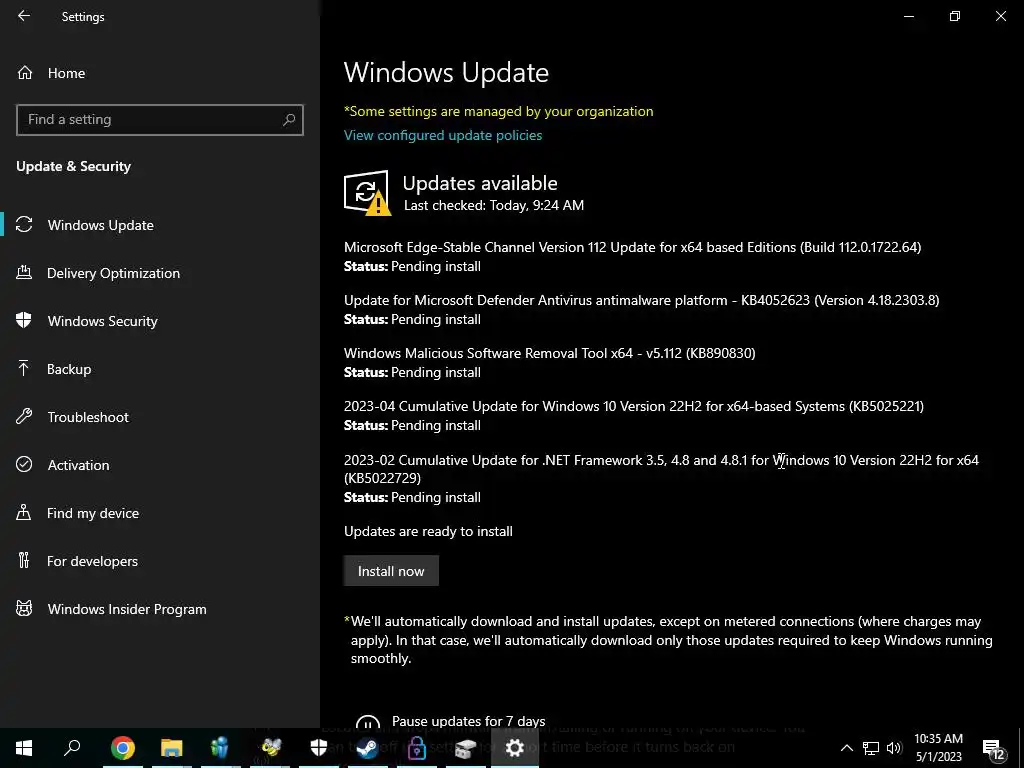The width and height of the screenshot is (1024, 768).
Task: Click the Updates are ready to install text
Action: [428, 531]
